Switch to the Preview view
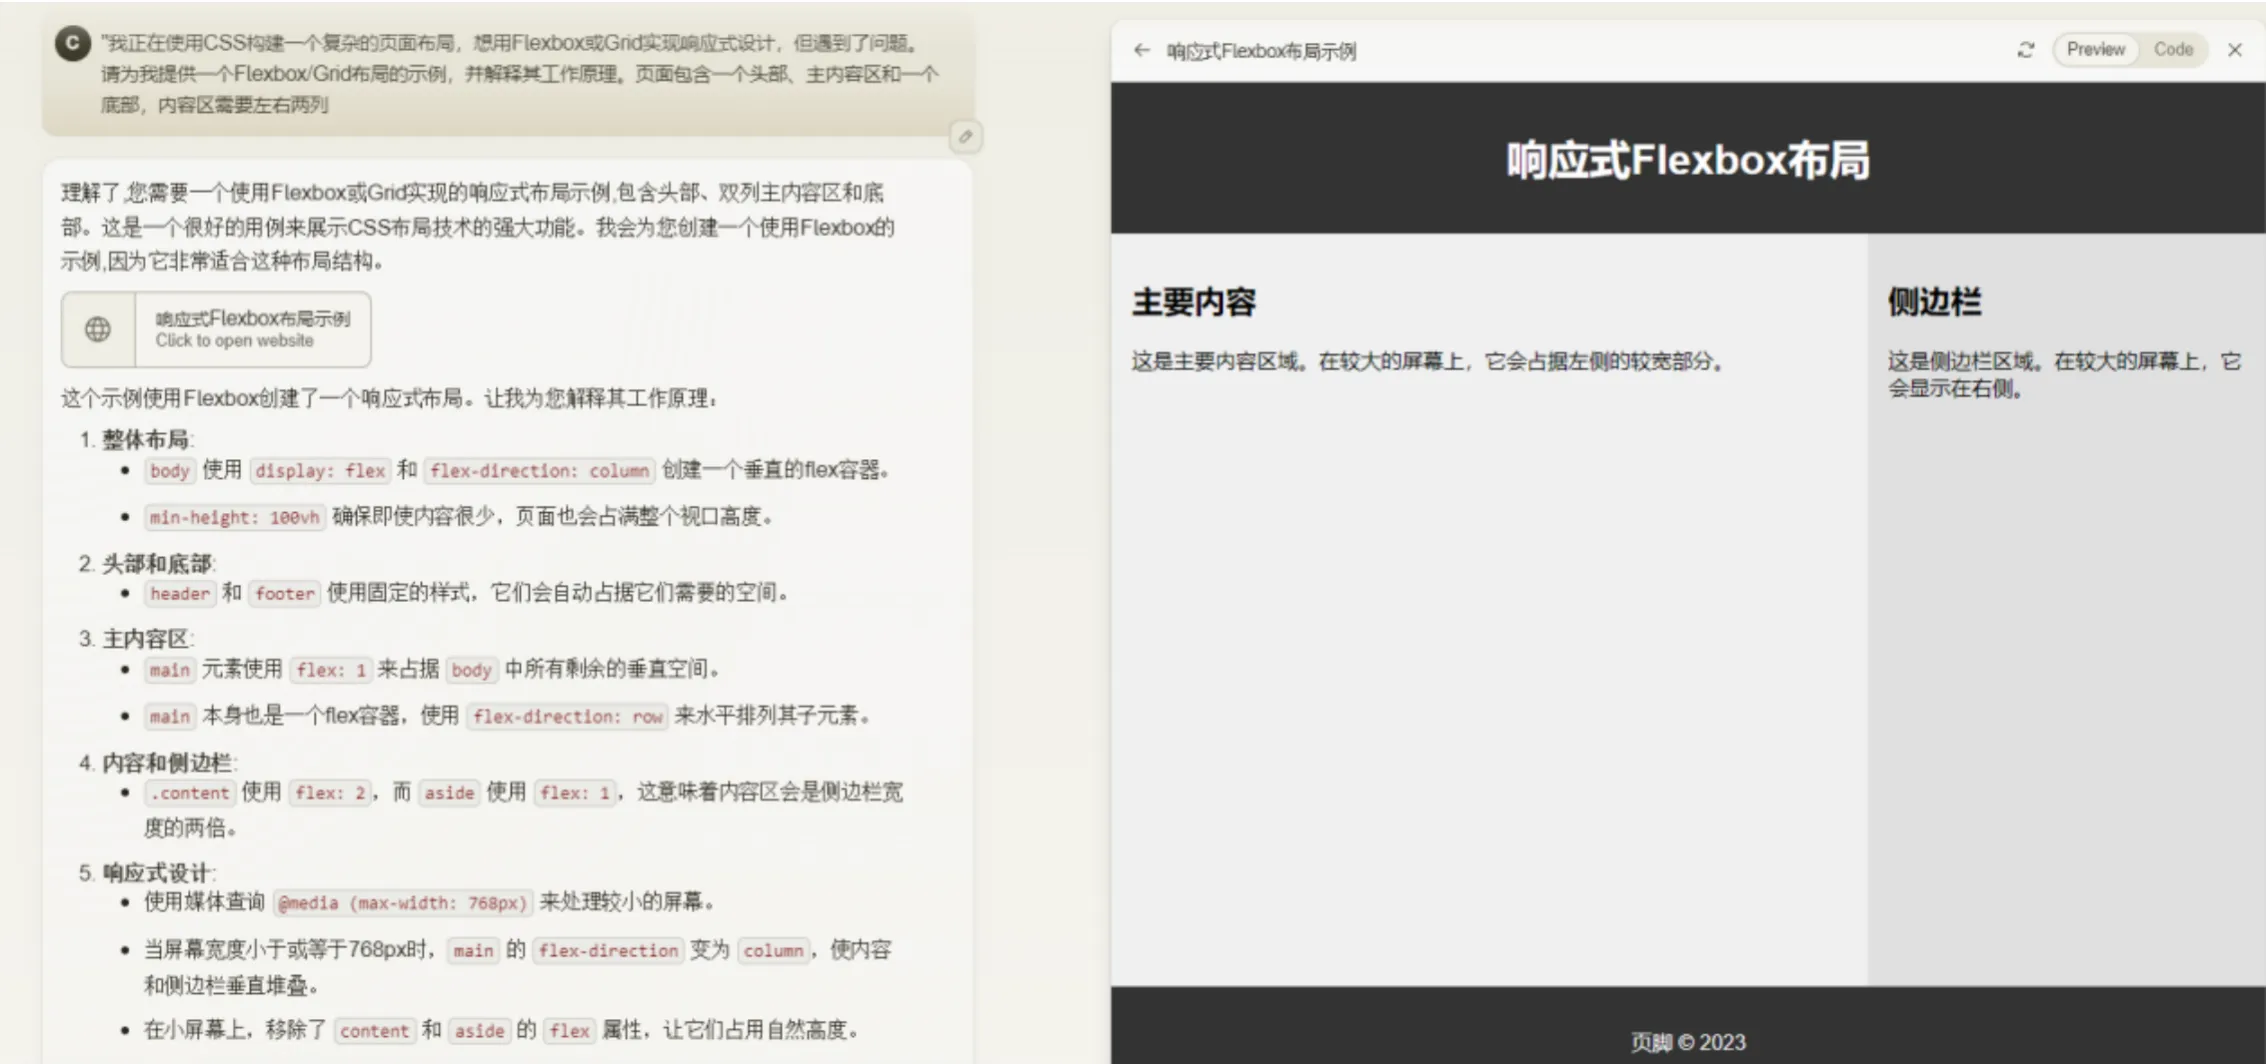 (2095, 50)
